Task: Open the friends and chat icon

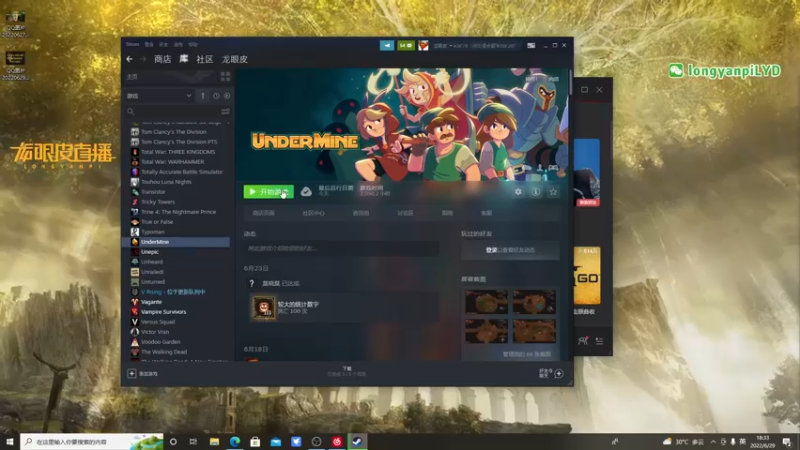Action: [559, 373]
